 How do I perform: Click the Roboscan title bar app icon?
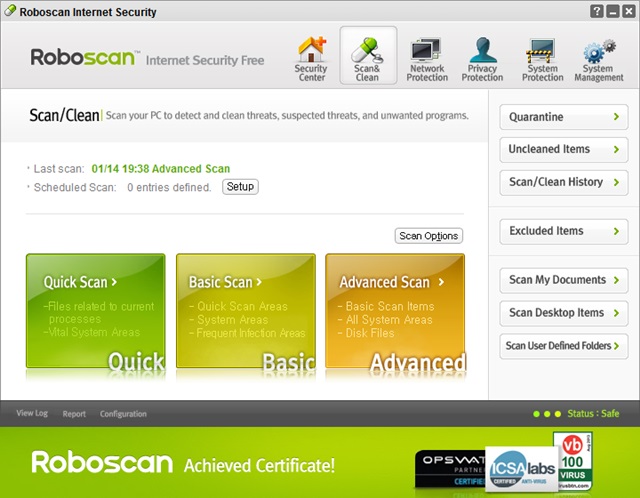tap(10, 11)
